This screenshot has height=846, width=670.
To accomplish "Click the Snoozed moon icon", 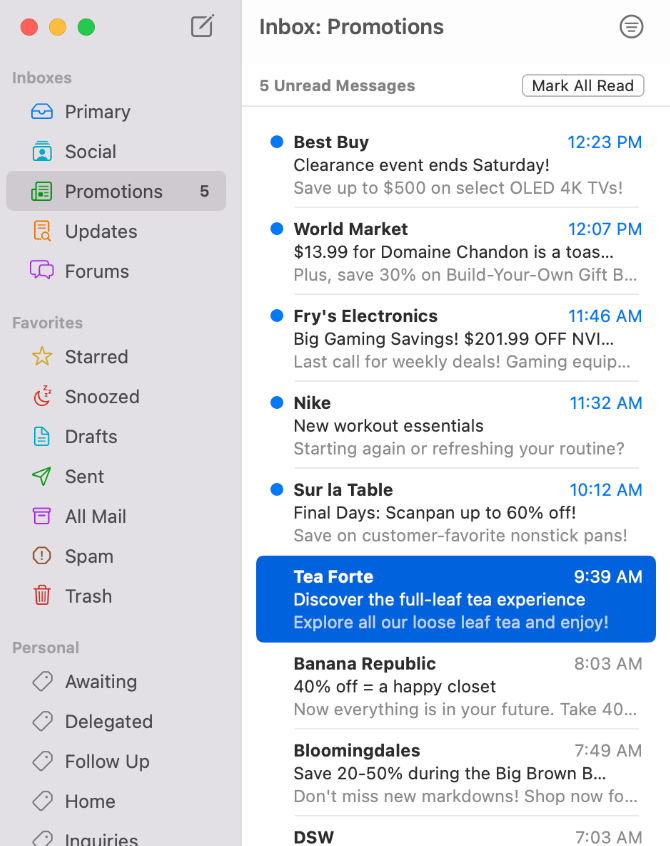I will click(x=42, y=396).
